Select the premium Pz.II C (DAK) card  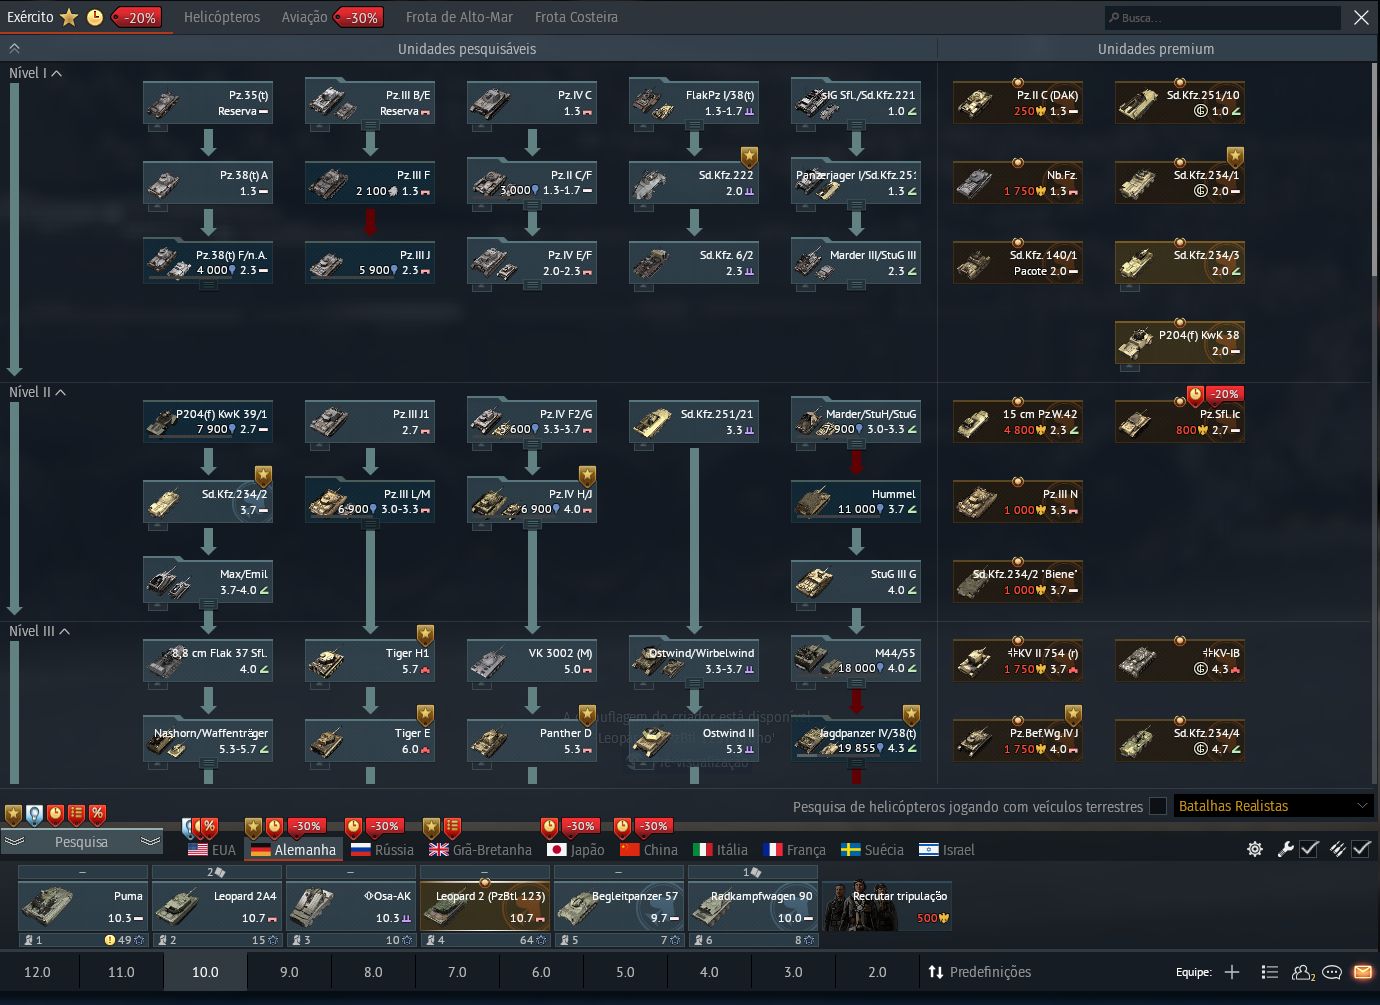click(1018, 103)
